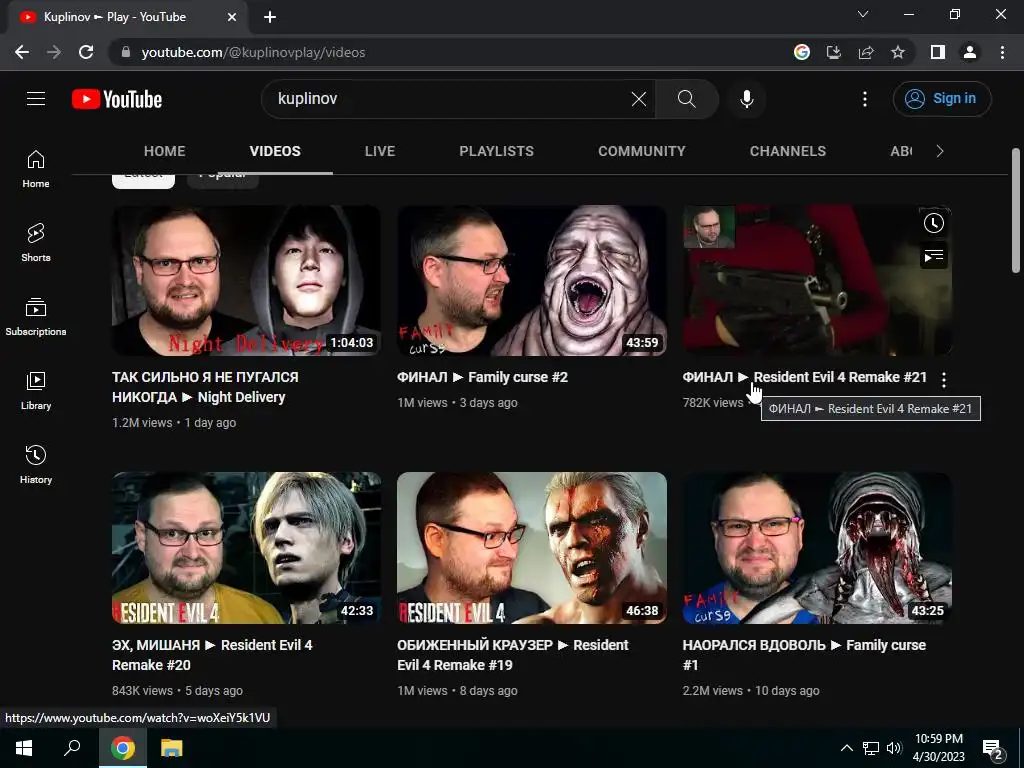Open action menu for Resident Evil 4 Remake #21
Viewport: 1024px width, 768px height.
coord(944,379)
